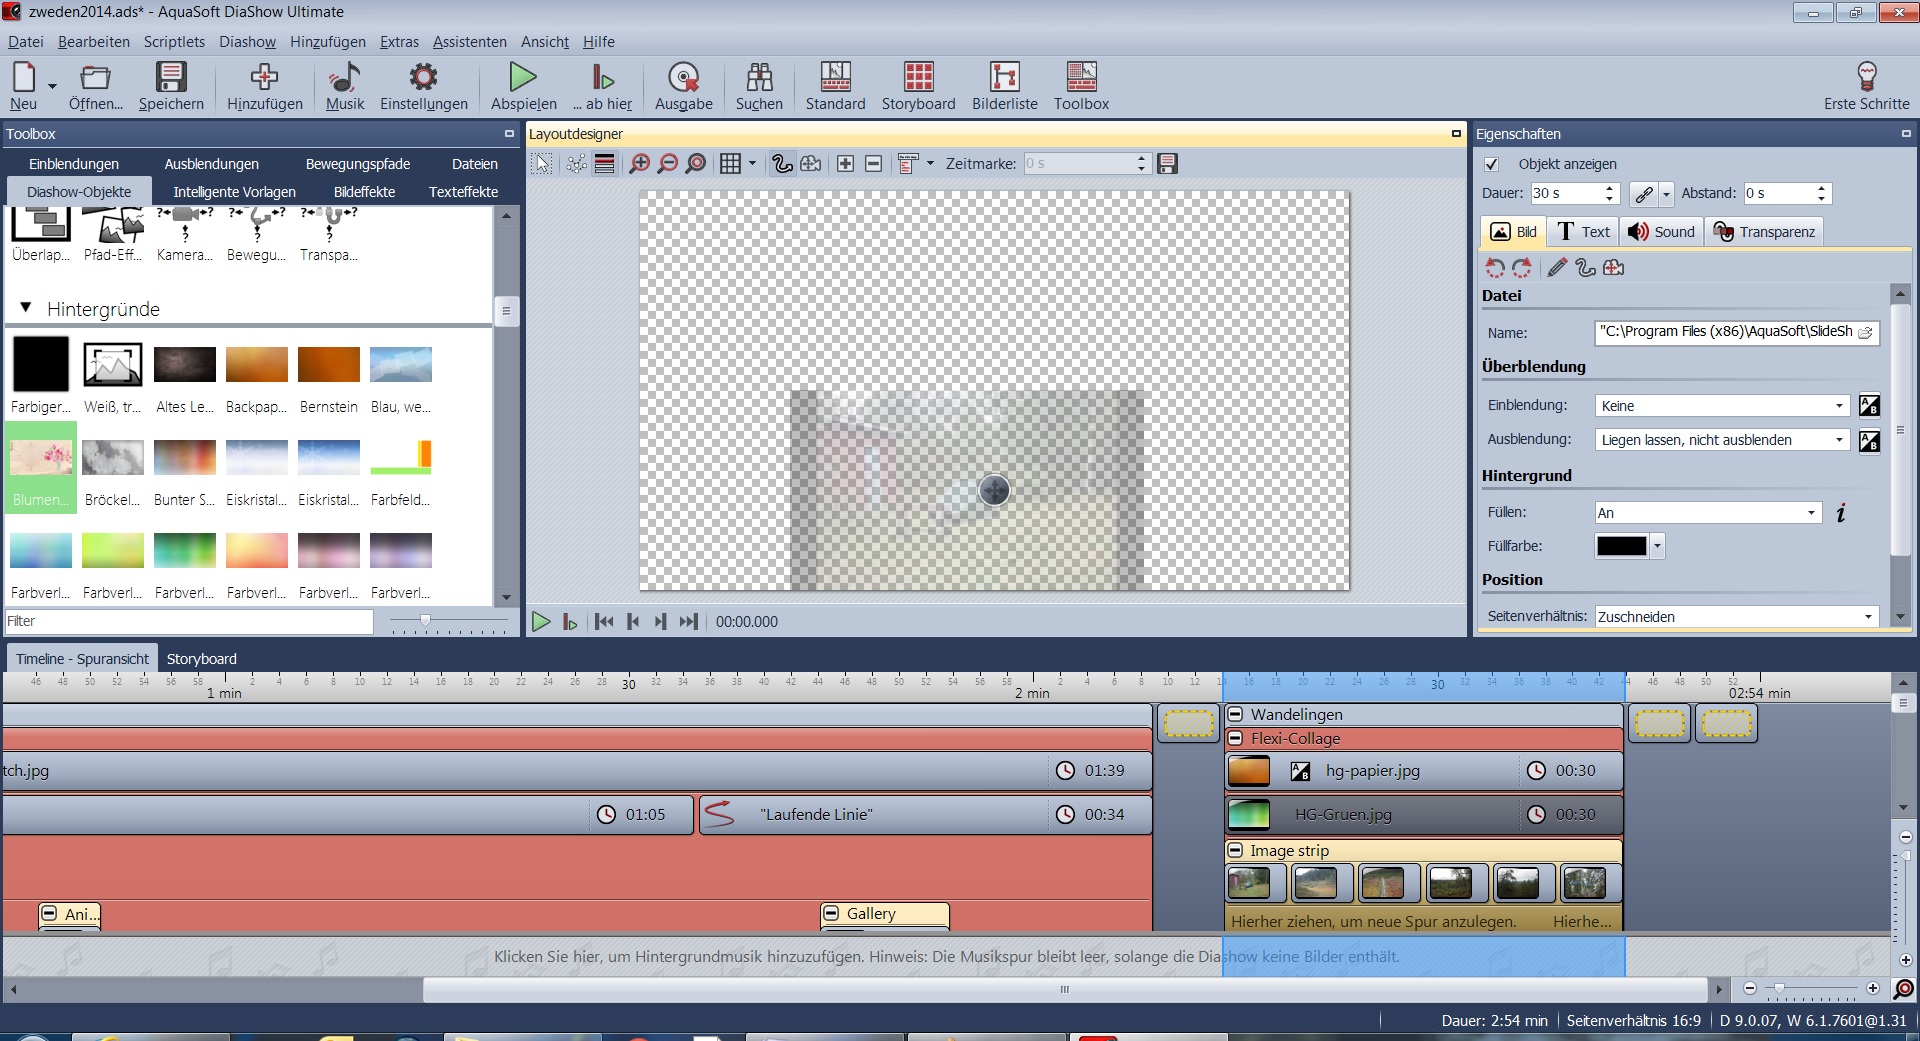Click the Speichern save icon
The width and height of the screenshot is (1920, 1041).
(171, 78)
